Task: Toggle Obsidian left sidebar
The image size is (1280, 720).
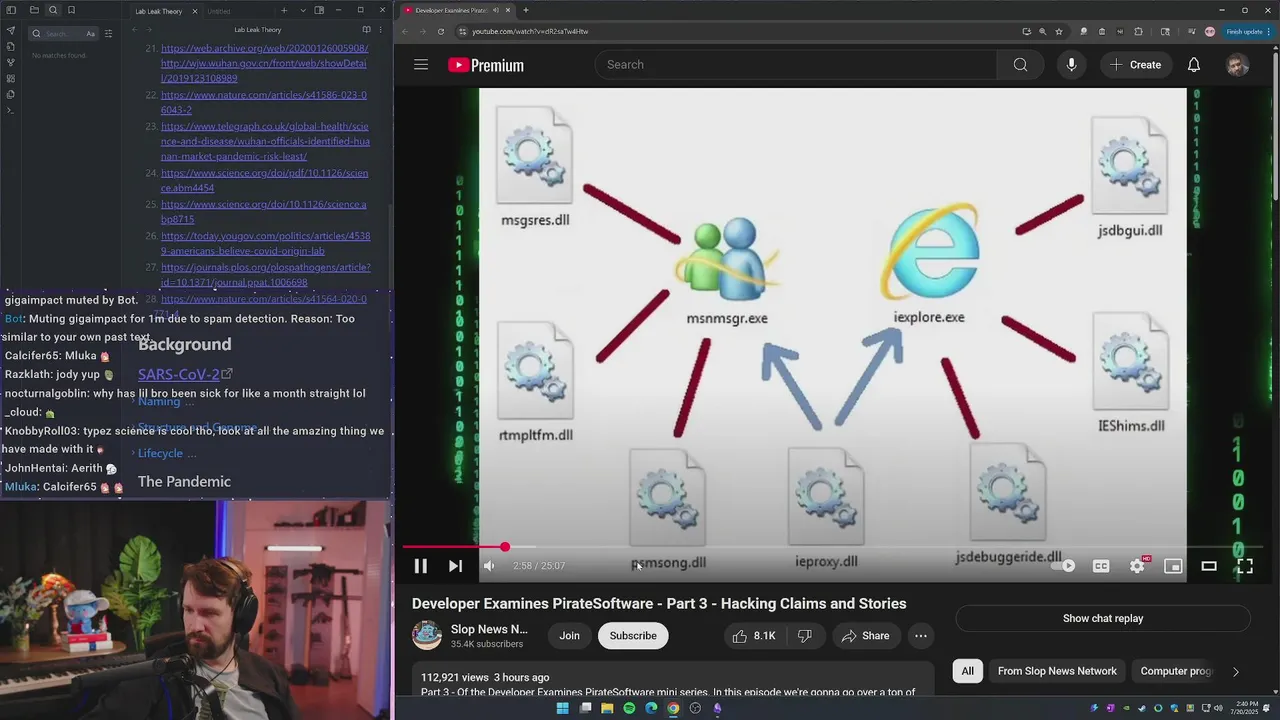Action: click(12, 10)
